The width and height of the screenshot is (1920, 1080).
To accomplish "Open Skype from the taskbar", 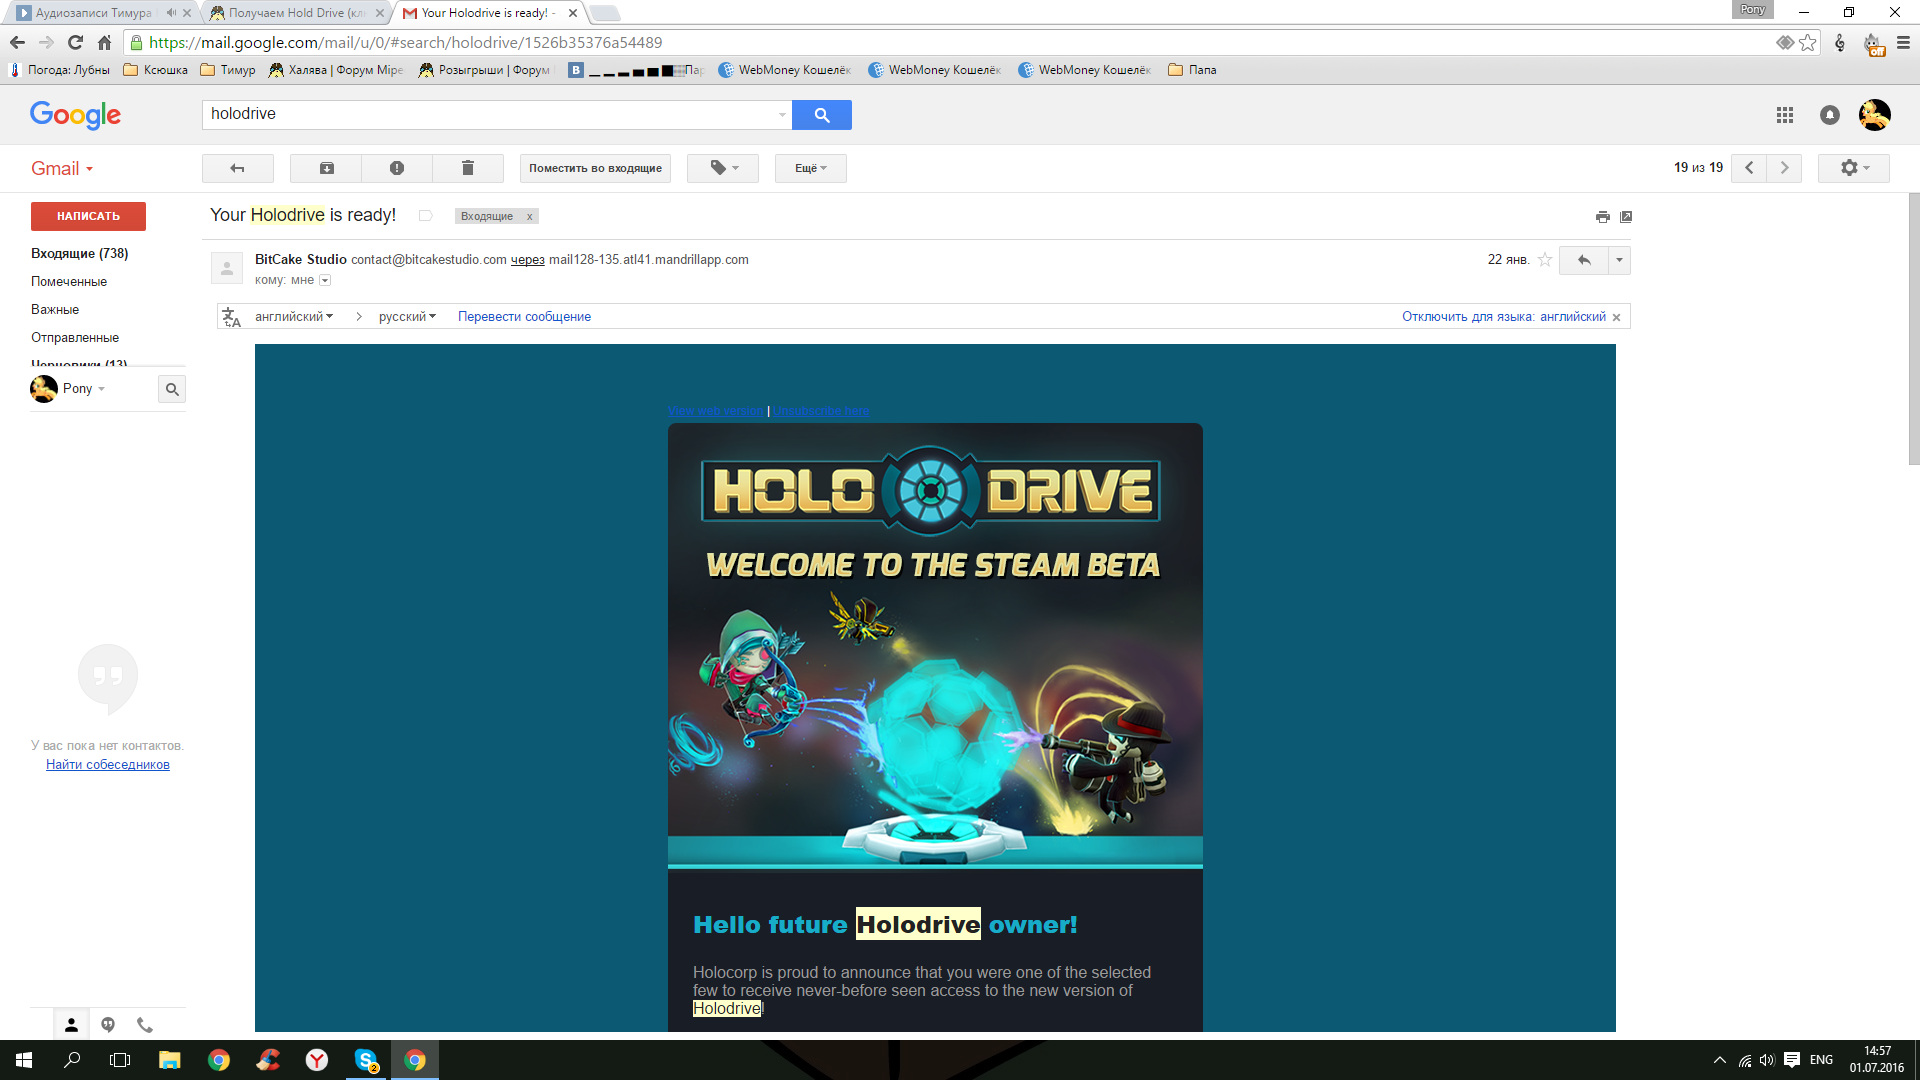I will (x=366, y=1060).
